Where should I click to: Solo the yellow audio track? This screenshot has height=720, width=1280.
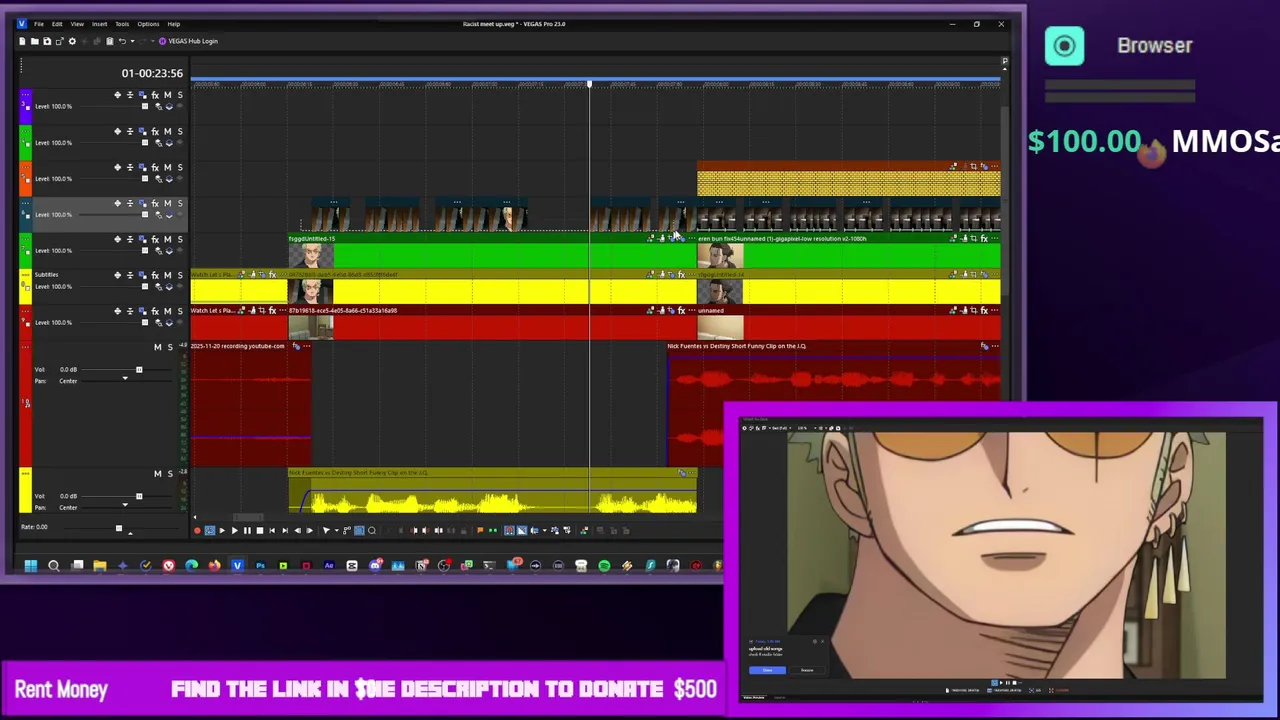click(x=169, y=473)
